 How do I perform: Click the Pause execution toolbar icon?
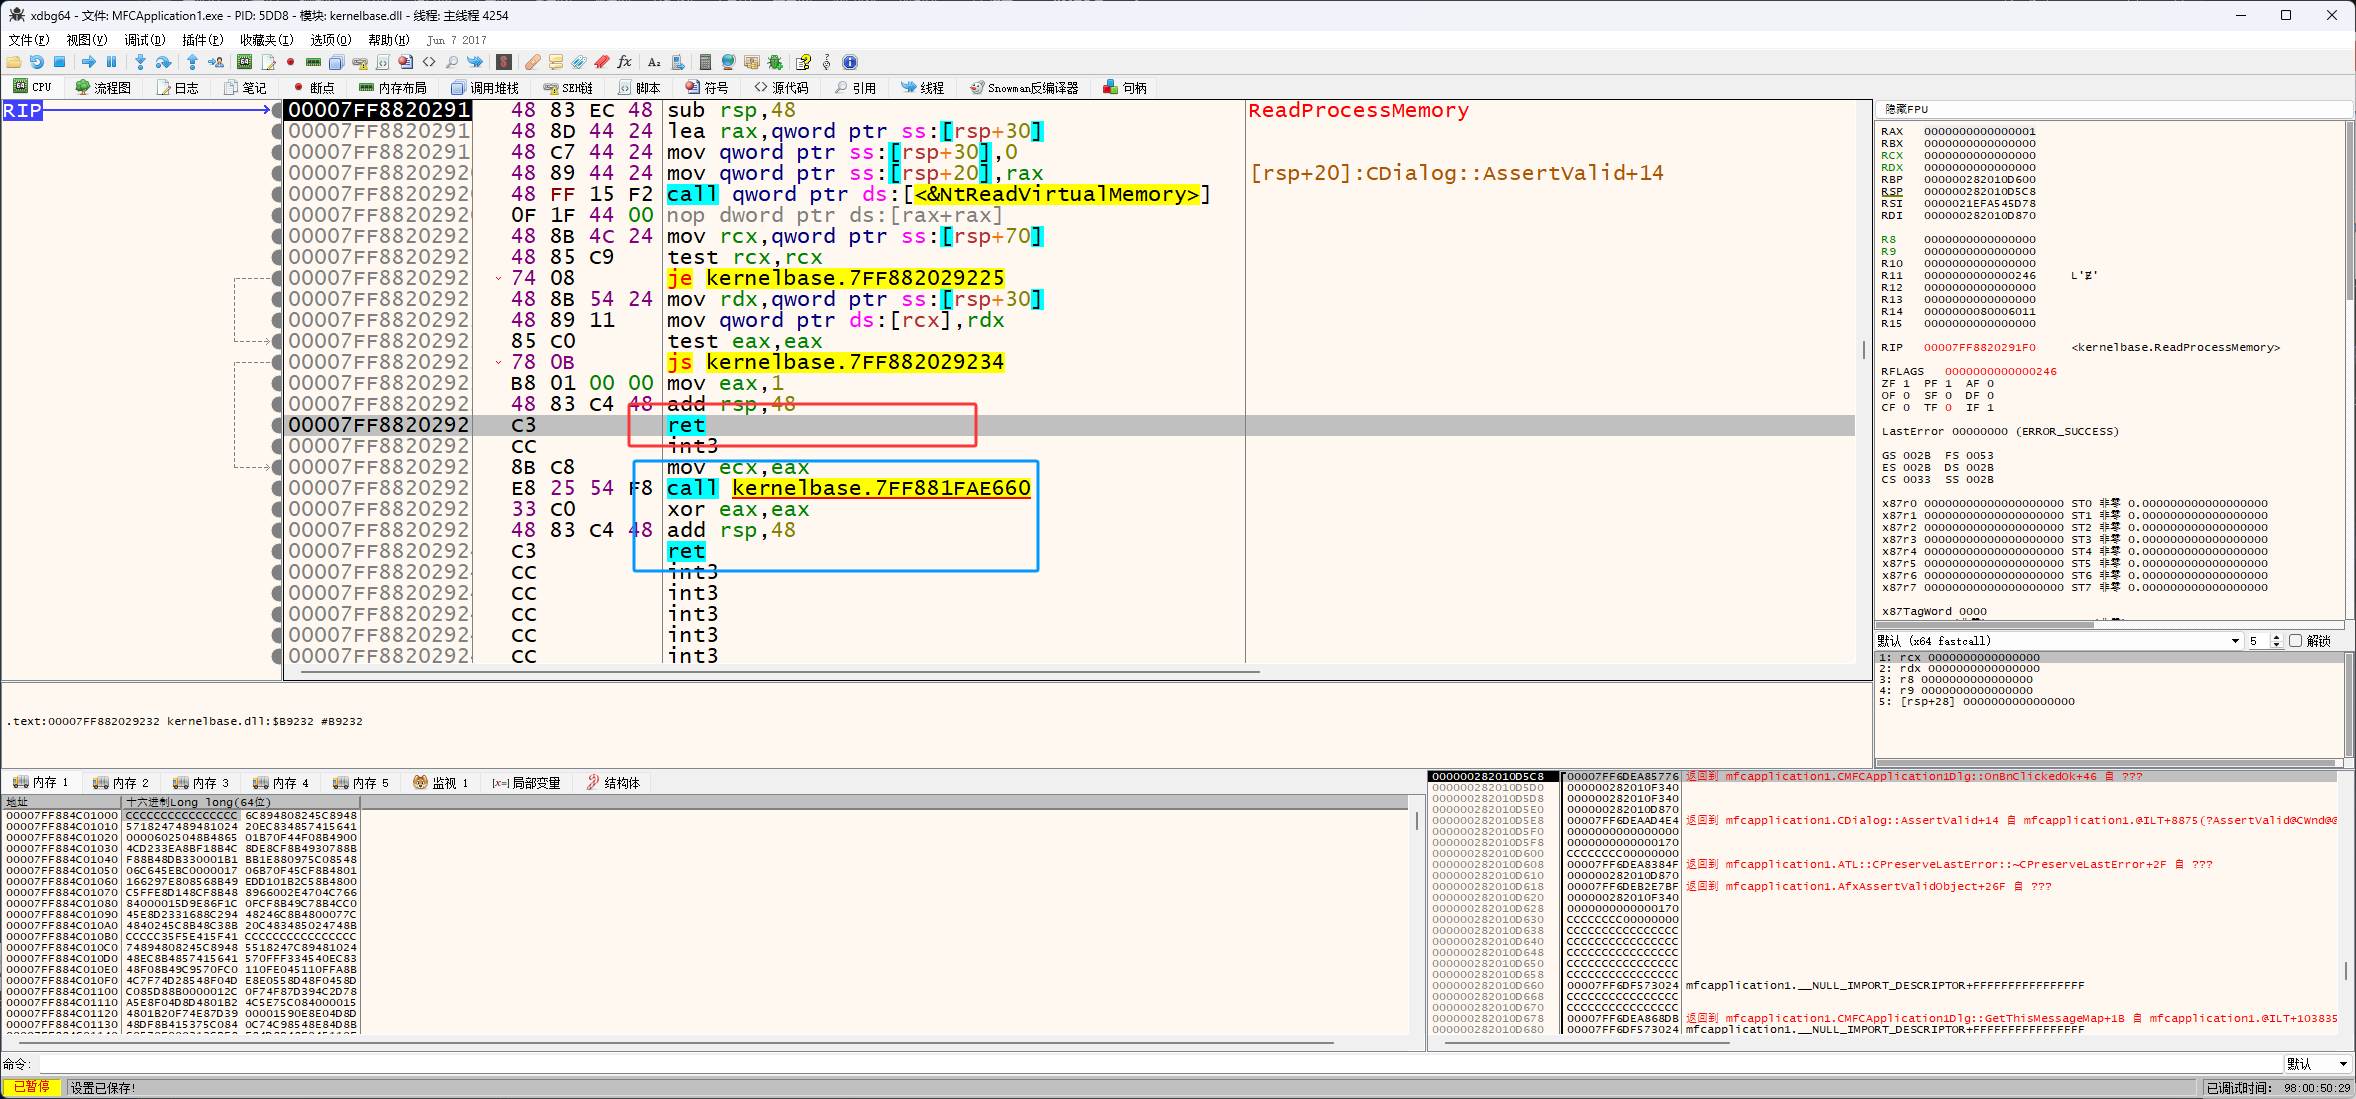click(111, 62)
